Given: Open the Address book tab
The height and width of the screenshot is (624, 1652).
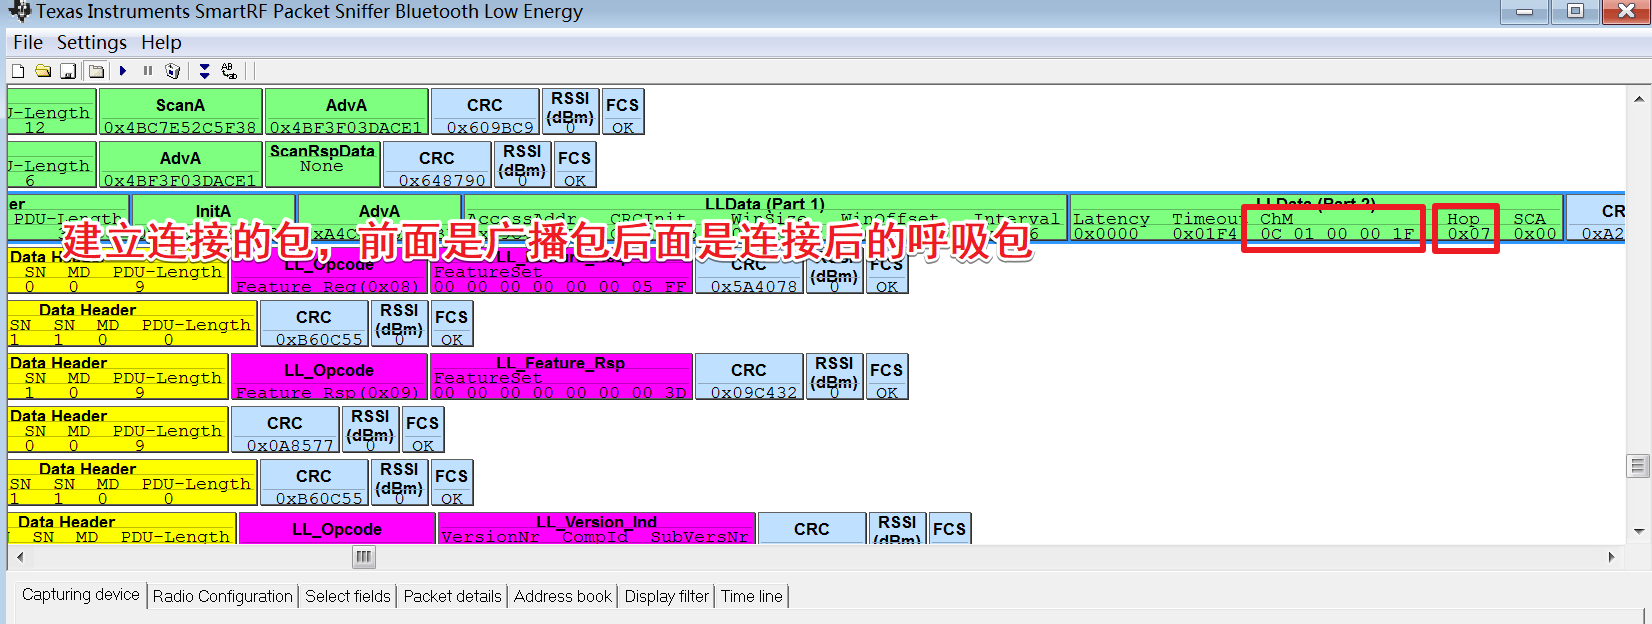Looking at the screenshot, I should click(563, 596).
